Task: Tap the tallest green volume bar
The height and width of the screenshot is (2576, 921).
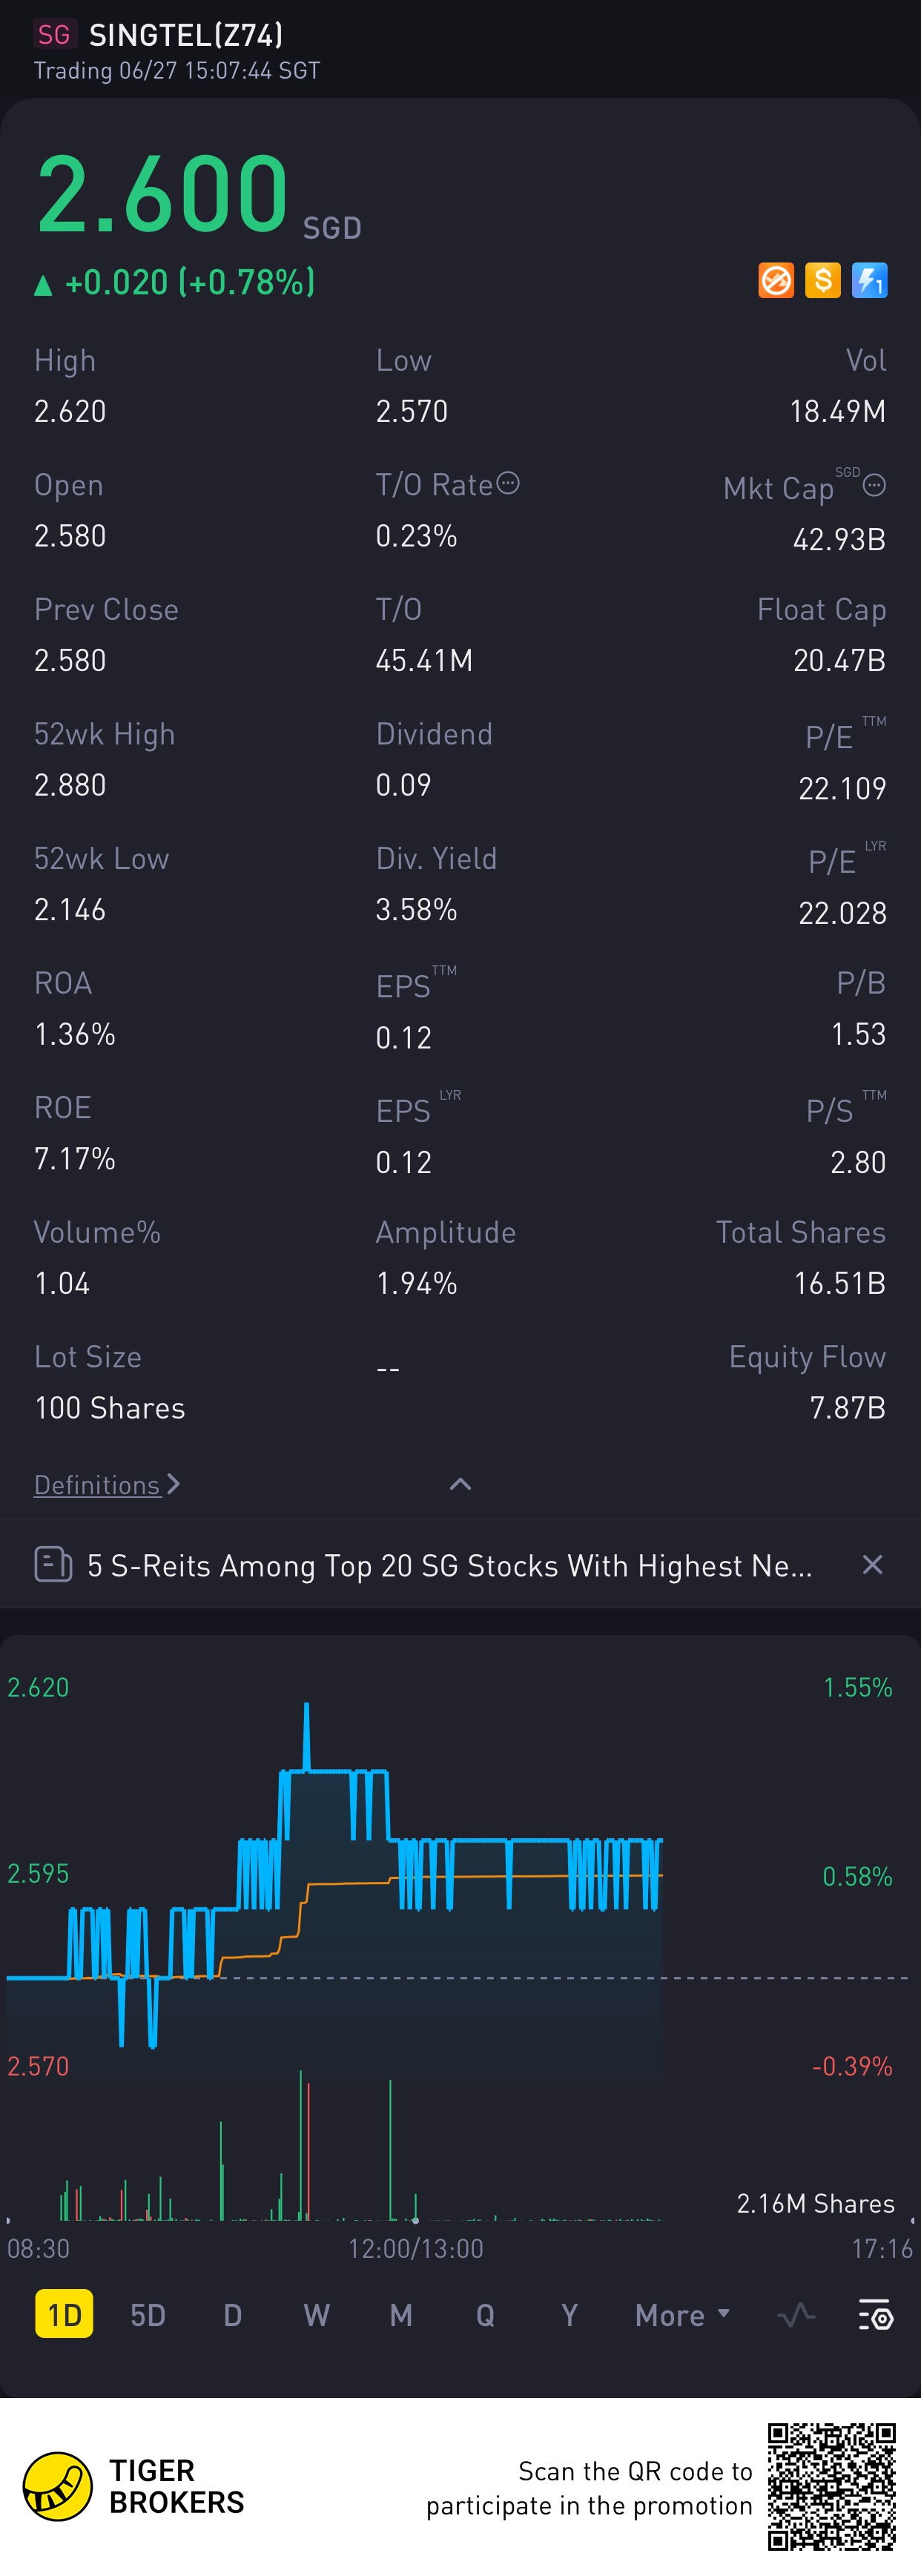Action: point(300,2150)
